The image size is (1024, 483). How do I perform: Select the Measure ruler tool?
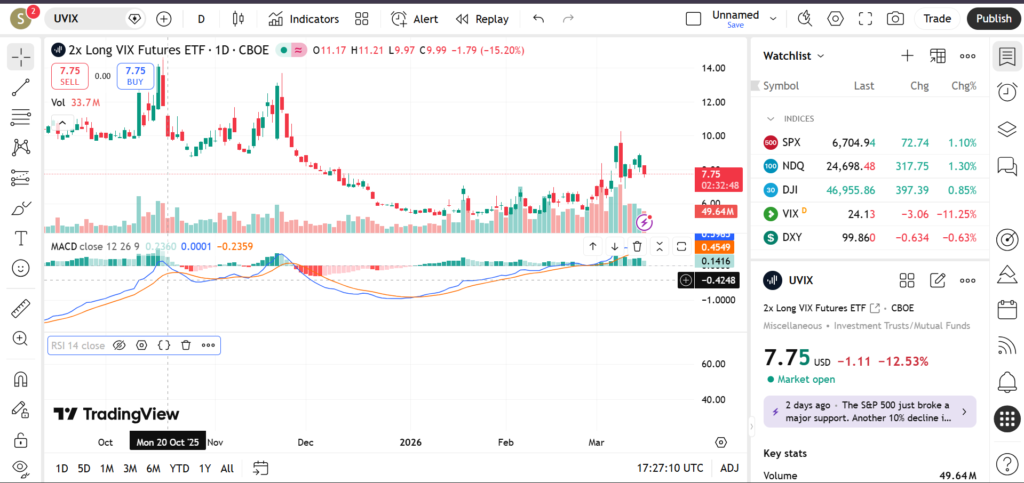(x=20, y=309)
